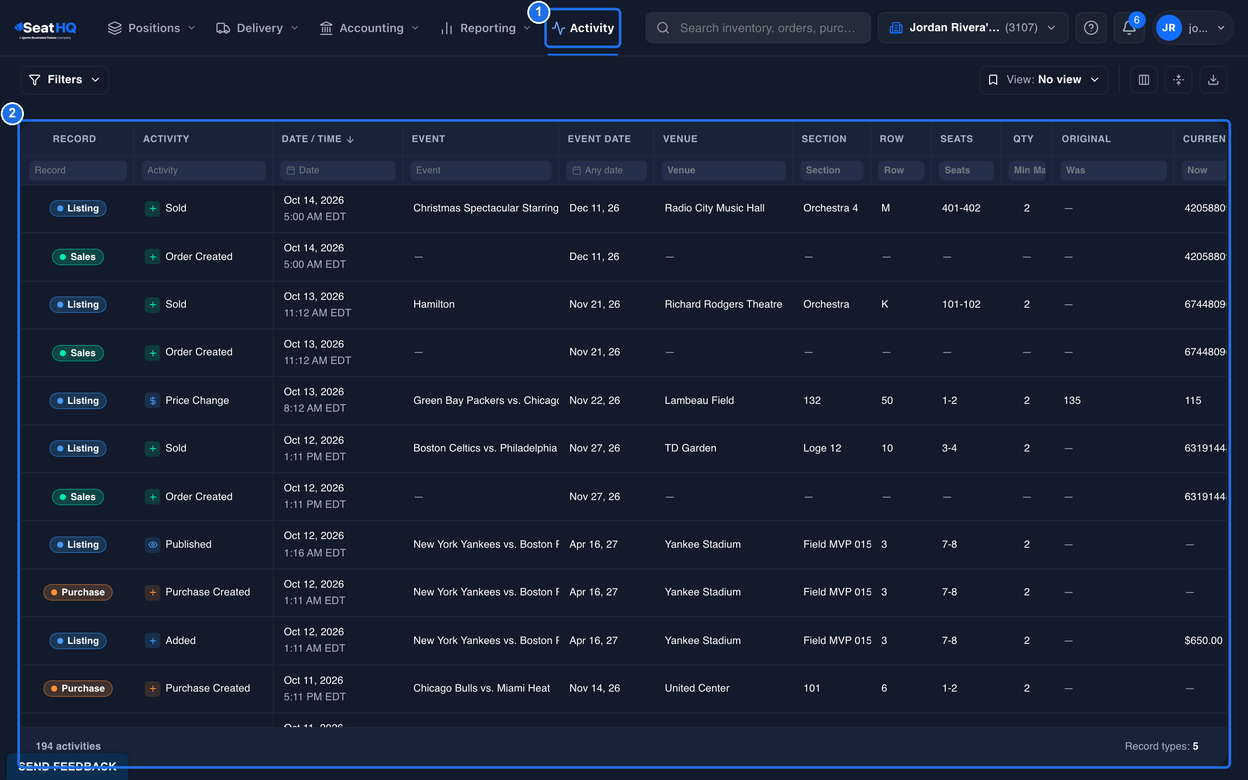The height and width of the screenshot is (780, 1248).
Task: Click the Record column header
Action: pos(75,139)
